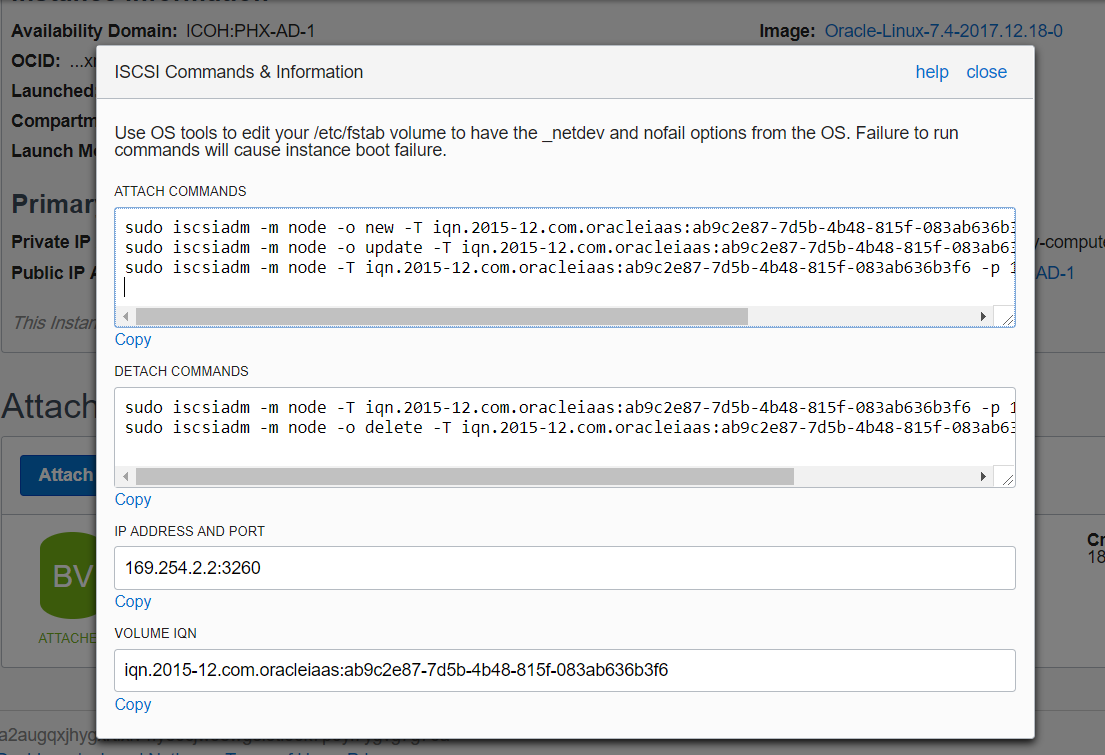Click the attach commands horizontal scrollbar thumb
The width and height of the screenshot is (1105, 755).
(x=442, y=317)
